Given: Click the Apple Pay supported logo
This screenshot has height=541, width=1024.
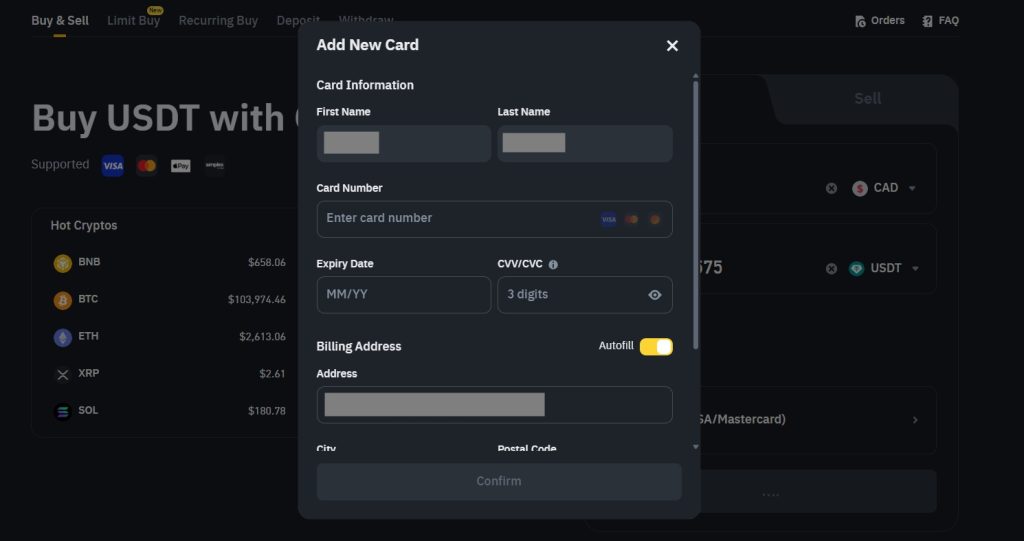Looking at the screenshot, I should click(181, 166).
